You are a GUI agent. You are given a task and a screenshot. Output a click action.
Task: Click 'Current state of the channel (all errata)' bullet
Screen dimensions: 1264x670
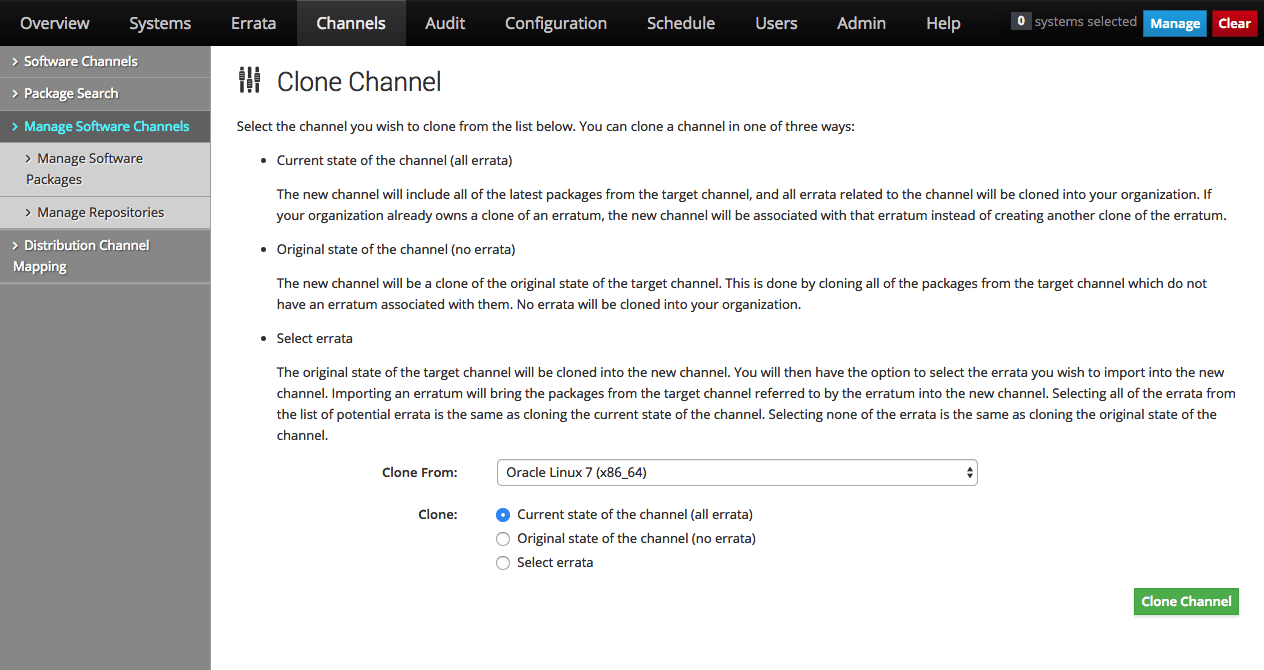click(395, 160)
